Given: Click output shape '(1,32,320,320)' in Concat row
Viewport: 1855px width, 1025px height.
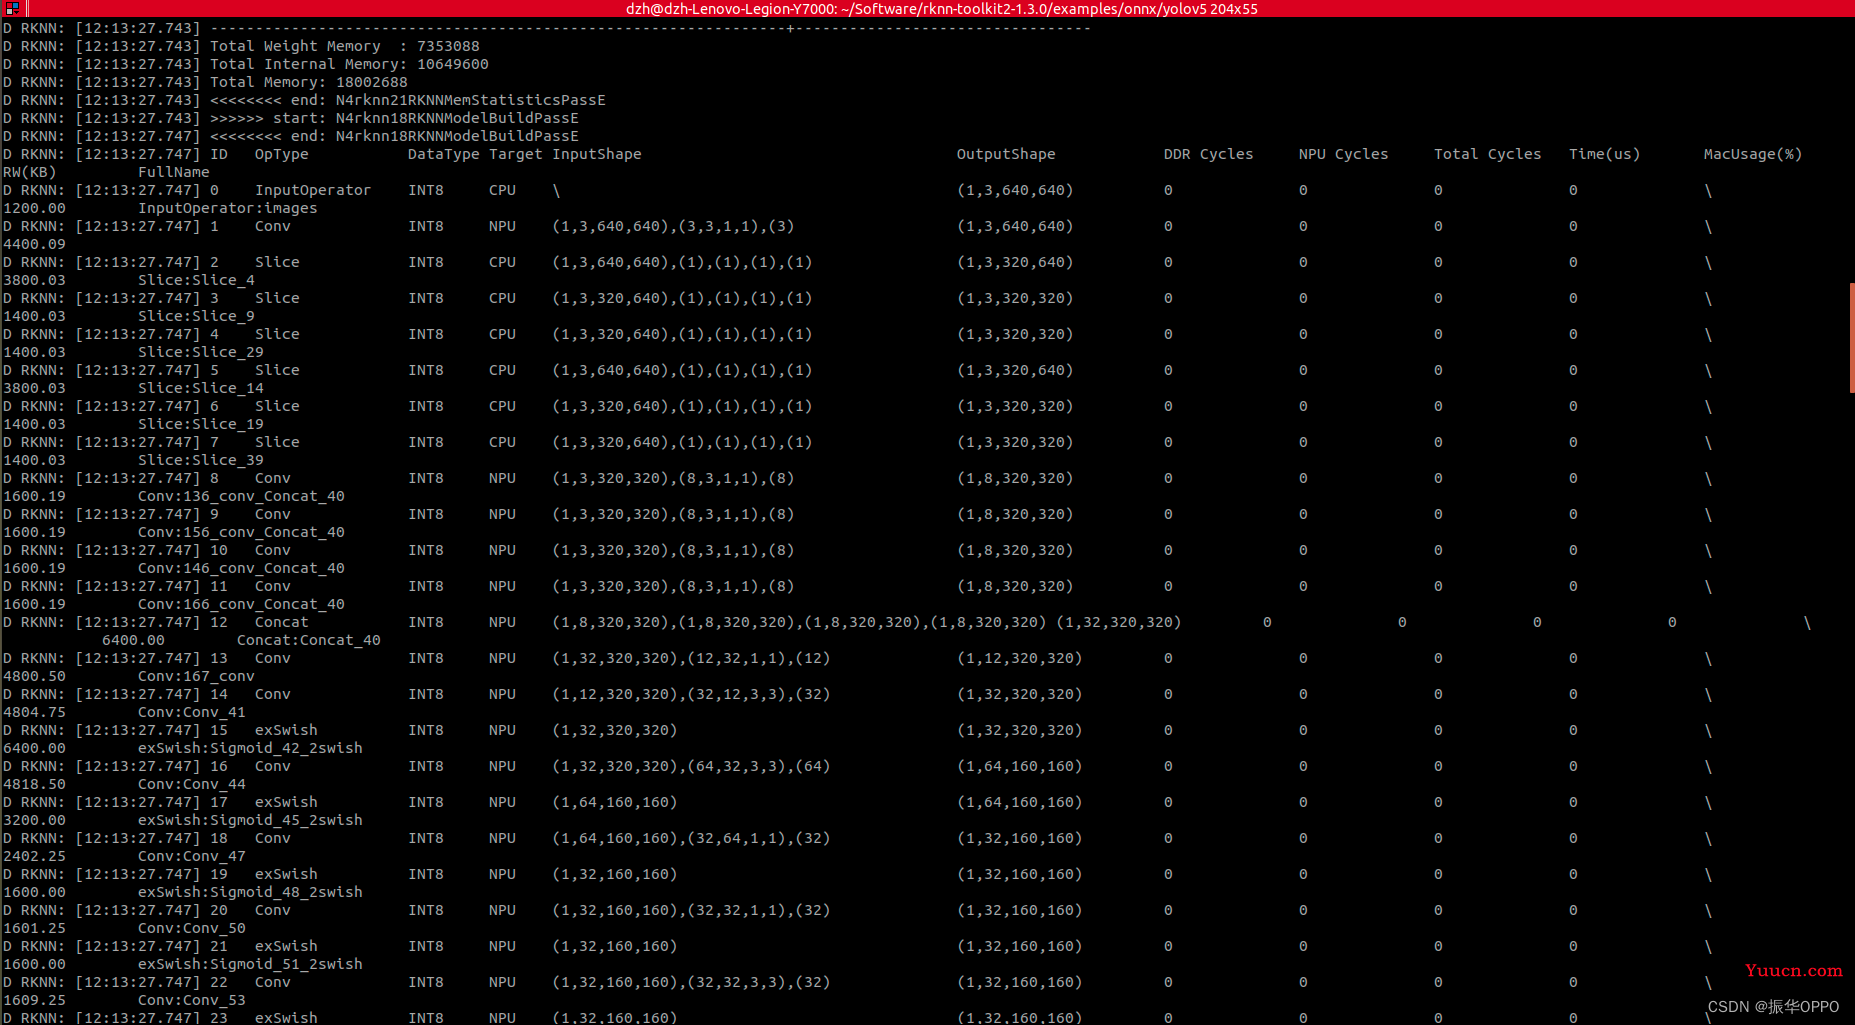Looking at the screenshot, I should pos(1119,622).
